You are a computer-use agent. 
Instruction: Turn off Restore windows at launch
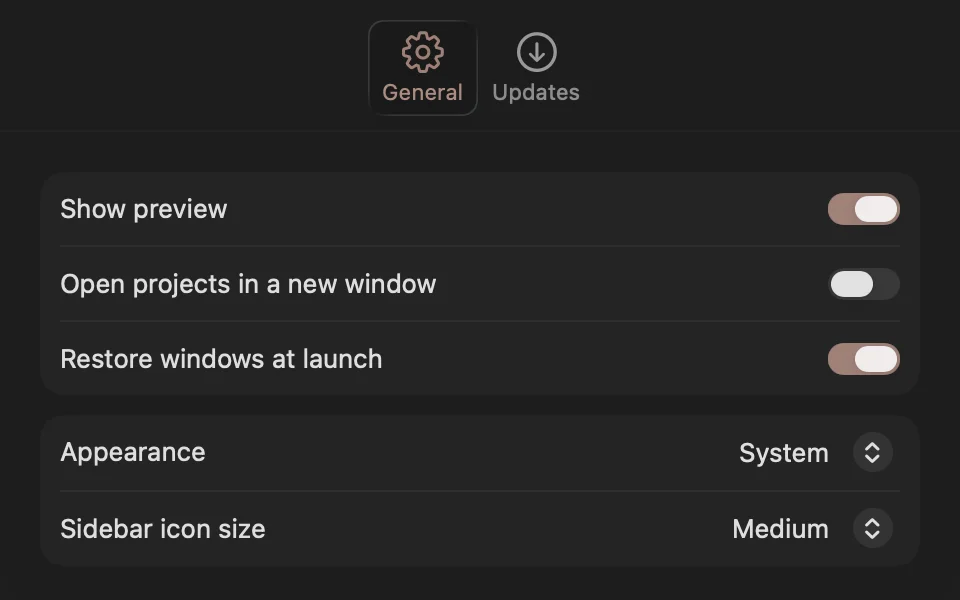(863, 359)
